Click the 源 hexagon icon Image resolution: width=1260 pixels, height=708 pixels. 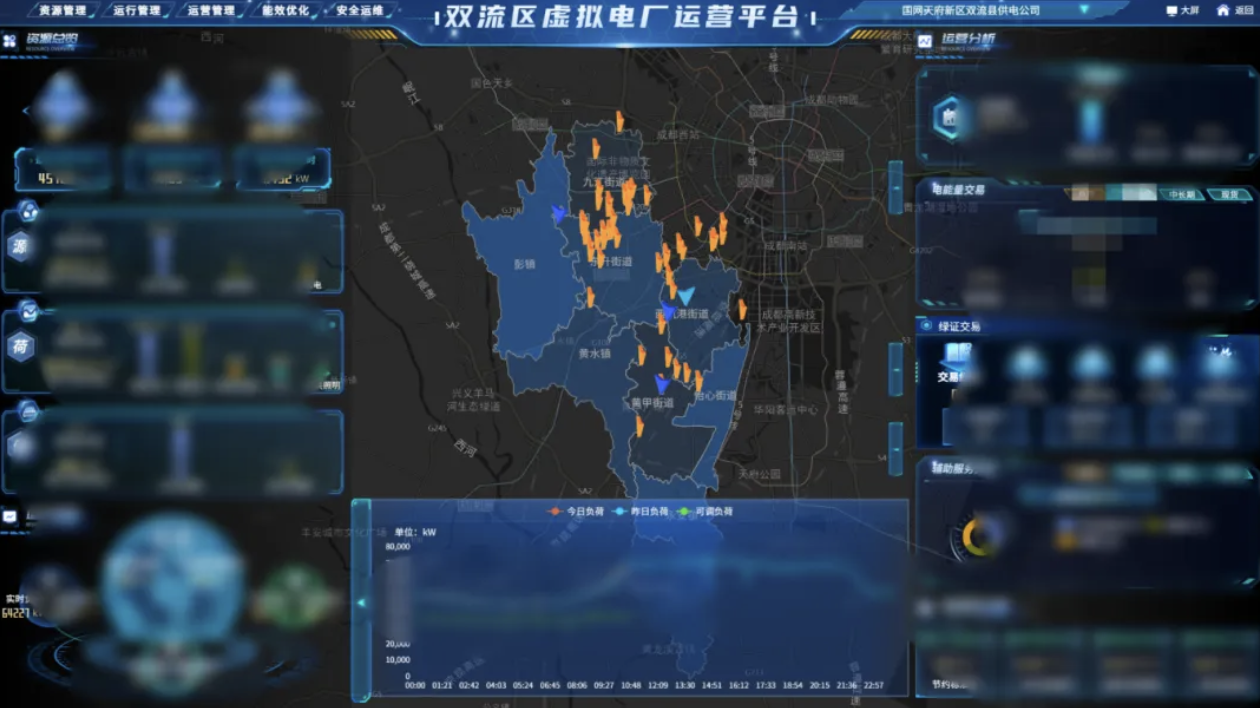pyautogui.click(x=21, y=246)
